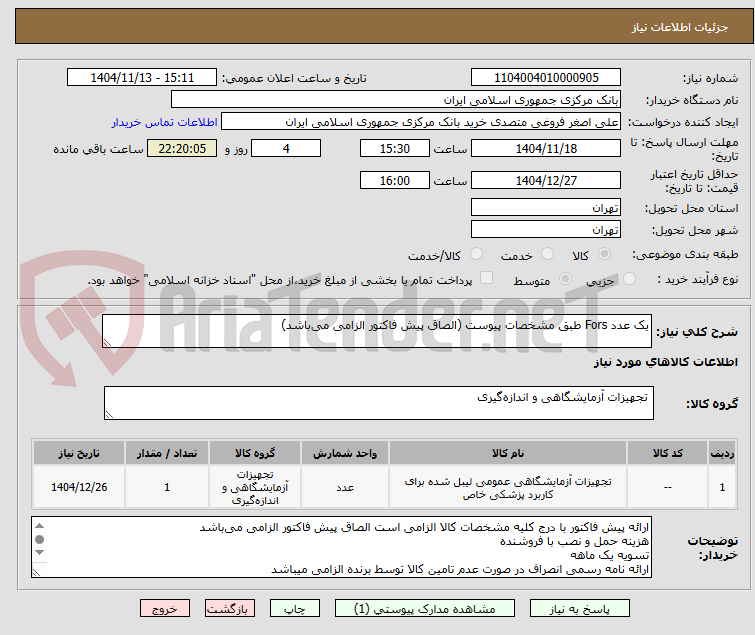Click the گروه کالا table column header
This screenshot has width=755, height=635.
(255, 453)
